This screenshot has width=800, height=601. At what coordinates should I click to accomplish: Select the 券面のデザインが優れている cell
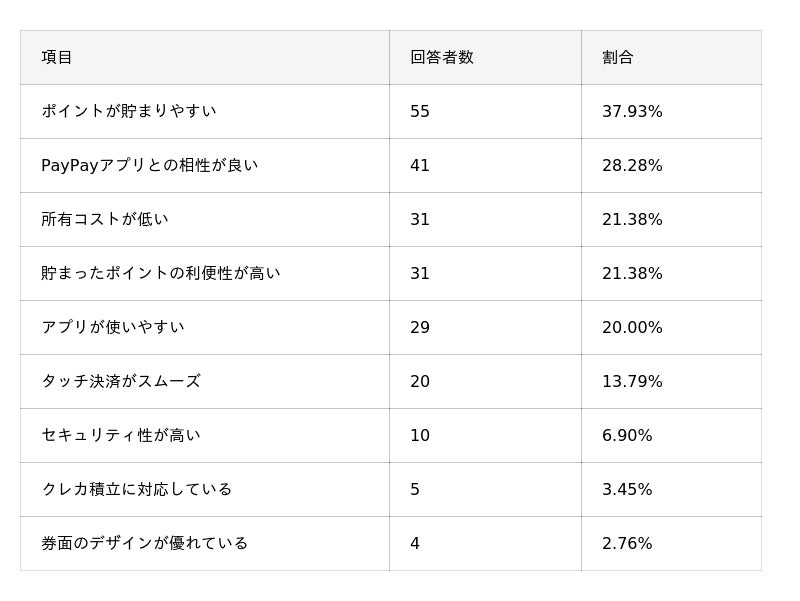pos(144,543)
